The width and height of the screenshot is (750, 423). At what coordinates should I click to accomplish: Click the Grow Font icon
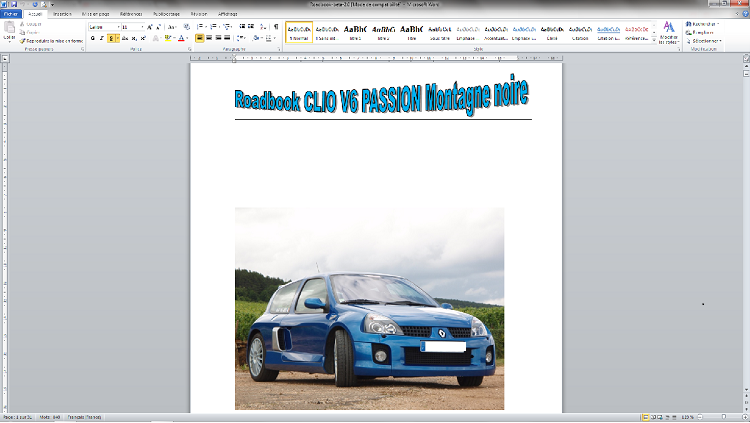click(x=150, y=27)
